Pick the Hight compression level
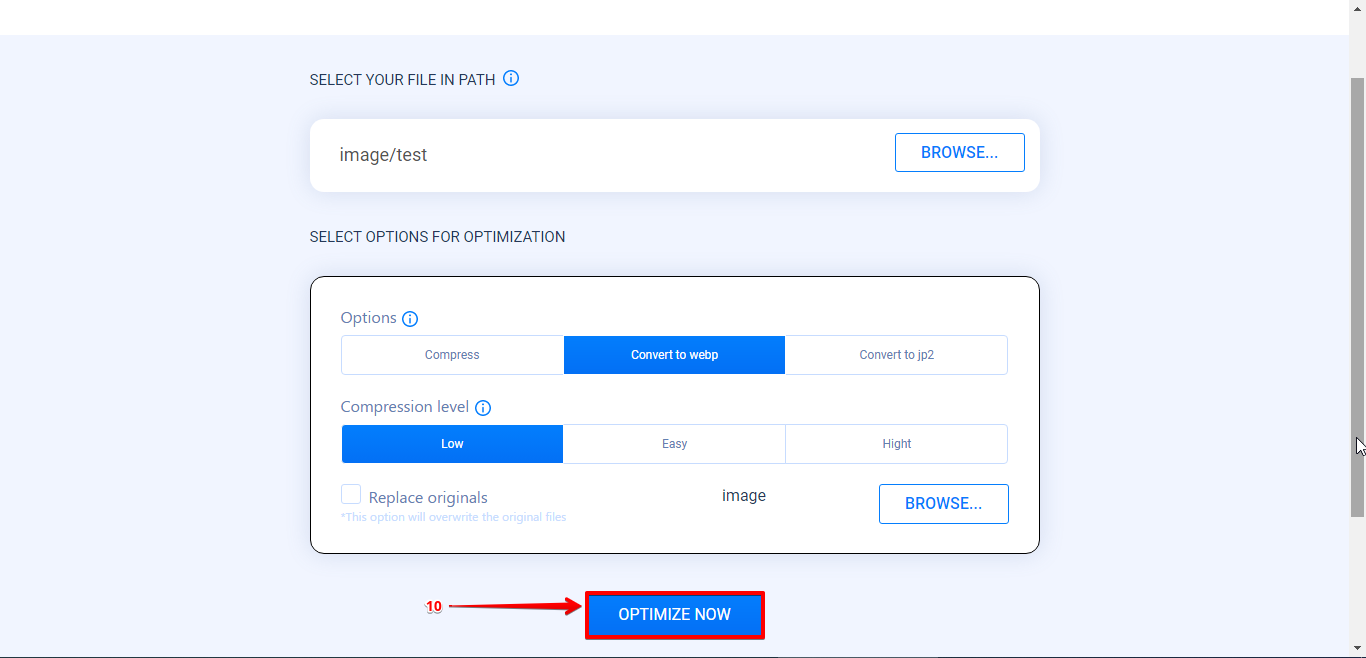This screenshot has height=658, width=1366. 896,444
